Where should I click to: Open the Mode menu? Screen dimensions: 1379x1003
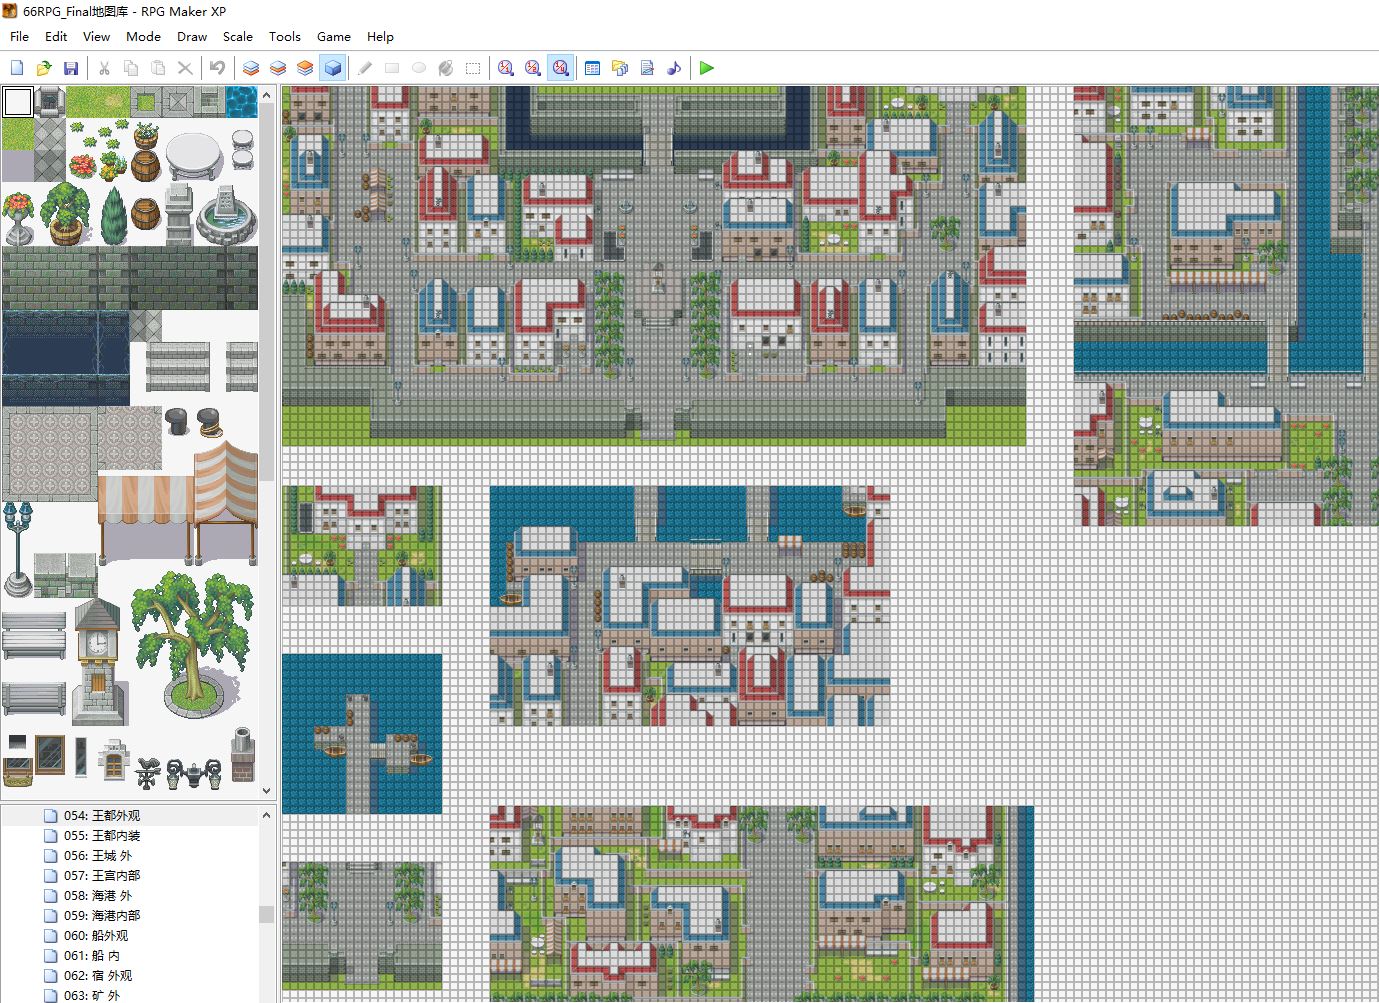pyautogui.click(x=143, y=36)
